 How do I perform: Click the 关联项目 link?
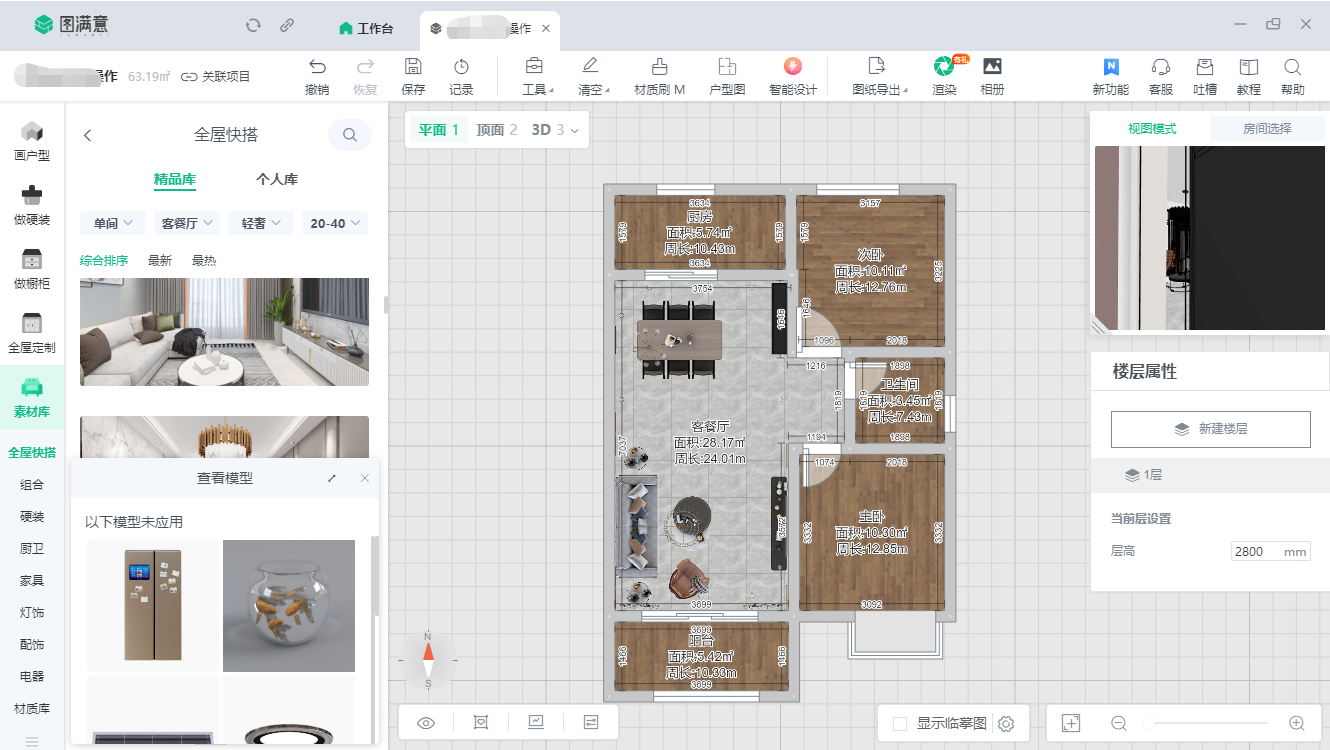216,76
